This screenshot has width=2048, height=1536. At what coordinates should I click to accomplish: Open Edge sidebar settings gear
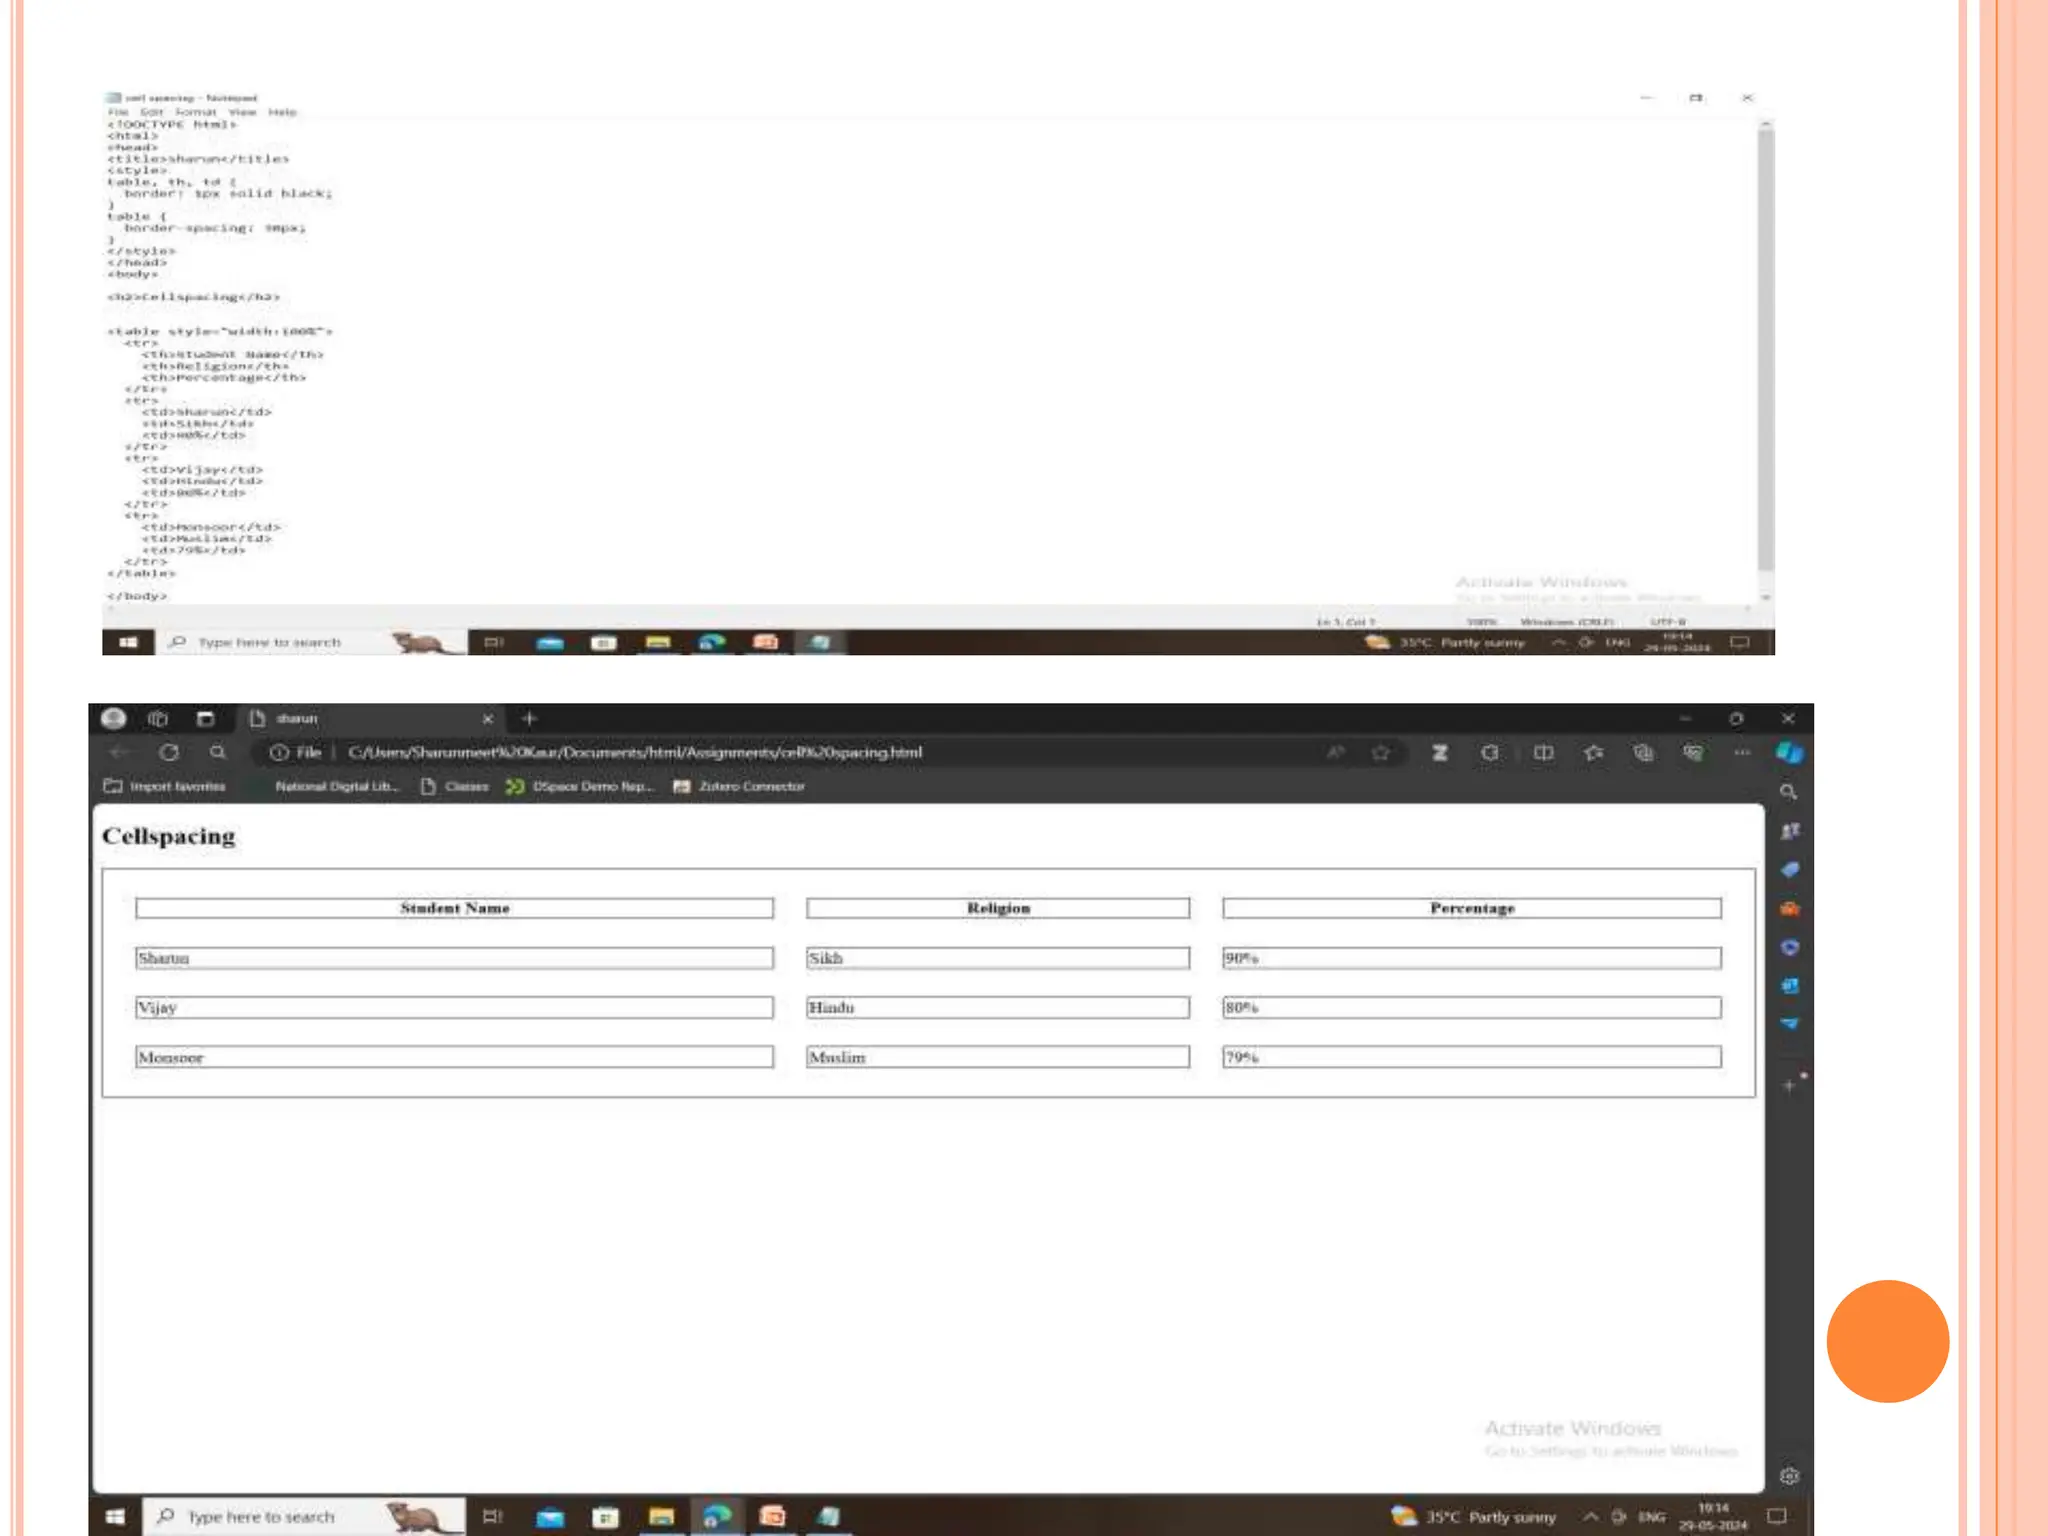(x=1789, y=1476)
